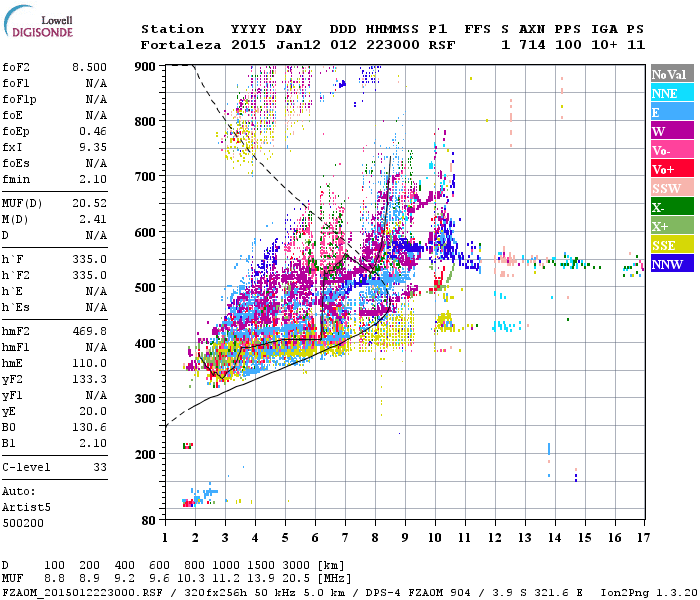Click the hmF2 value 469.8
Viewport: 700px width, 600px height.
coord(89,331)
